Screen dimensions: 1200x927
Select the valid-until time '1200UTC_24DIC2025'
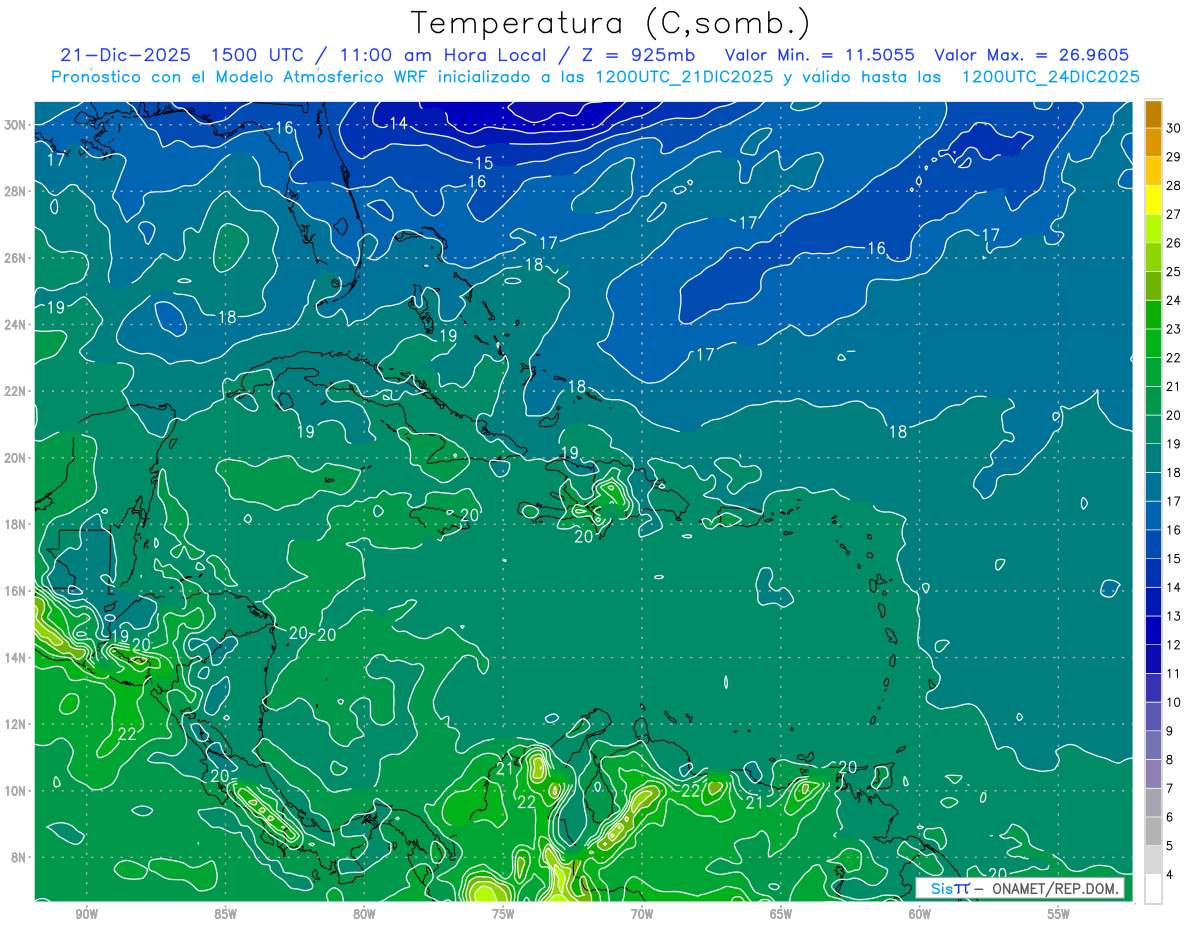tap(1051, 77)
